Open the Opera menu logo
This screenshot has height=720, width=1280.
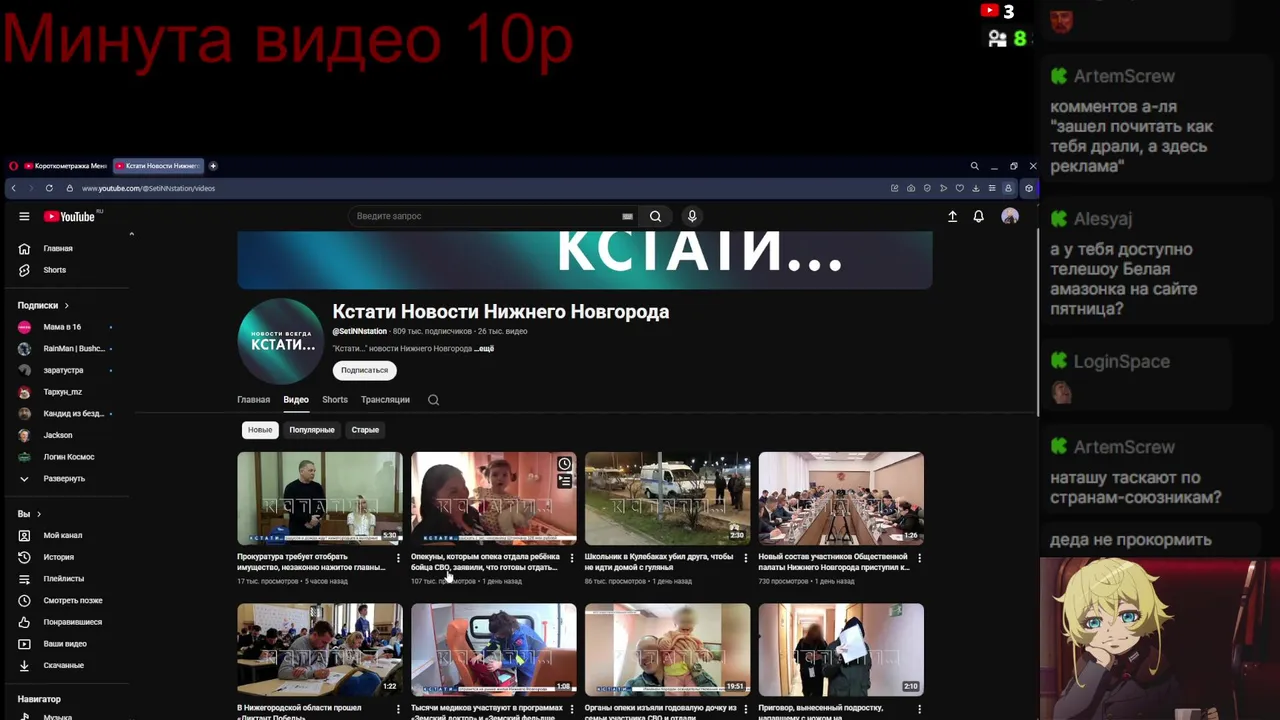coord(13,166)
